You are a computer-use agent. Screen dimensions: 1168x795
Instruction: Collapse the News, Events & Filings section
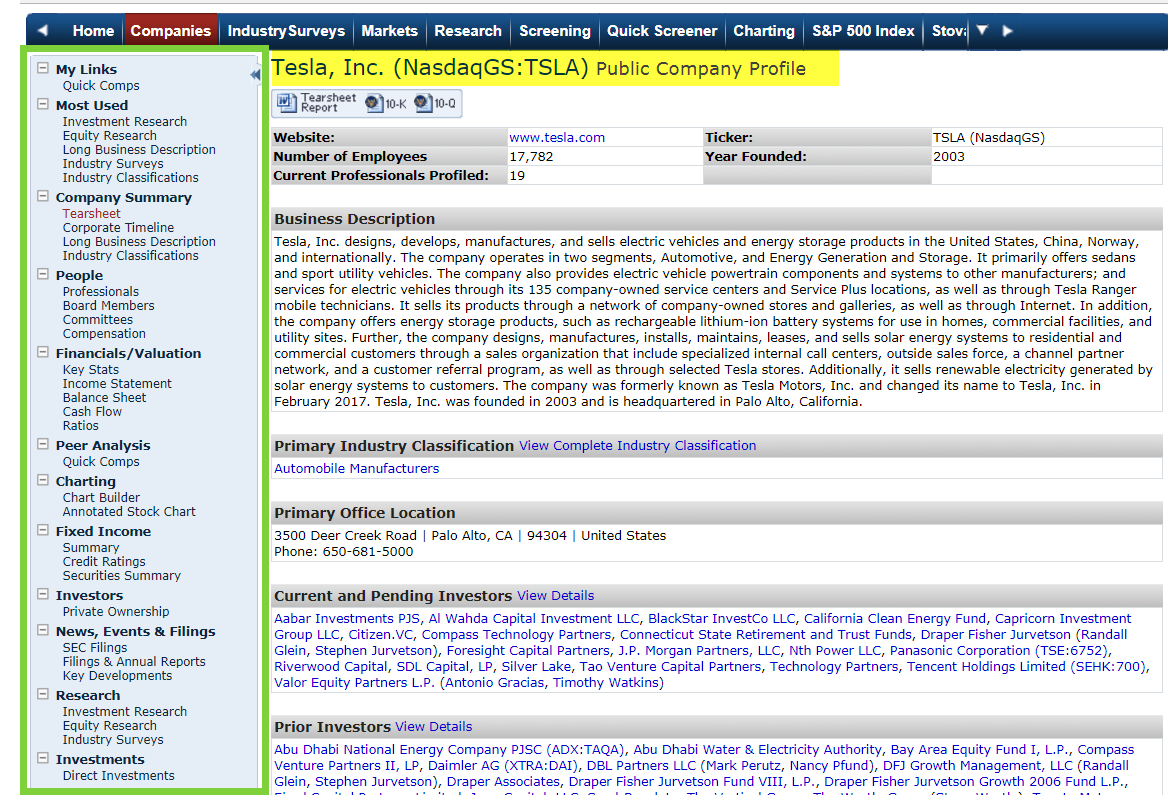pos(43,630)
